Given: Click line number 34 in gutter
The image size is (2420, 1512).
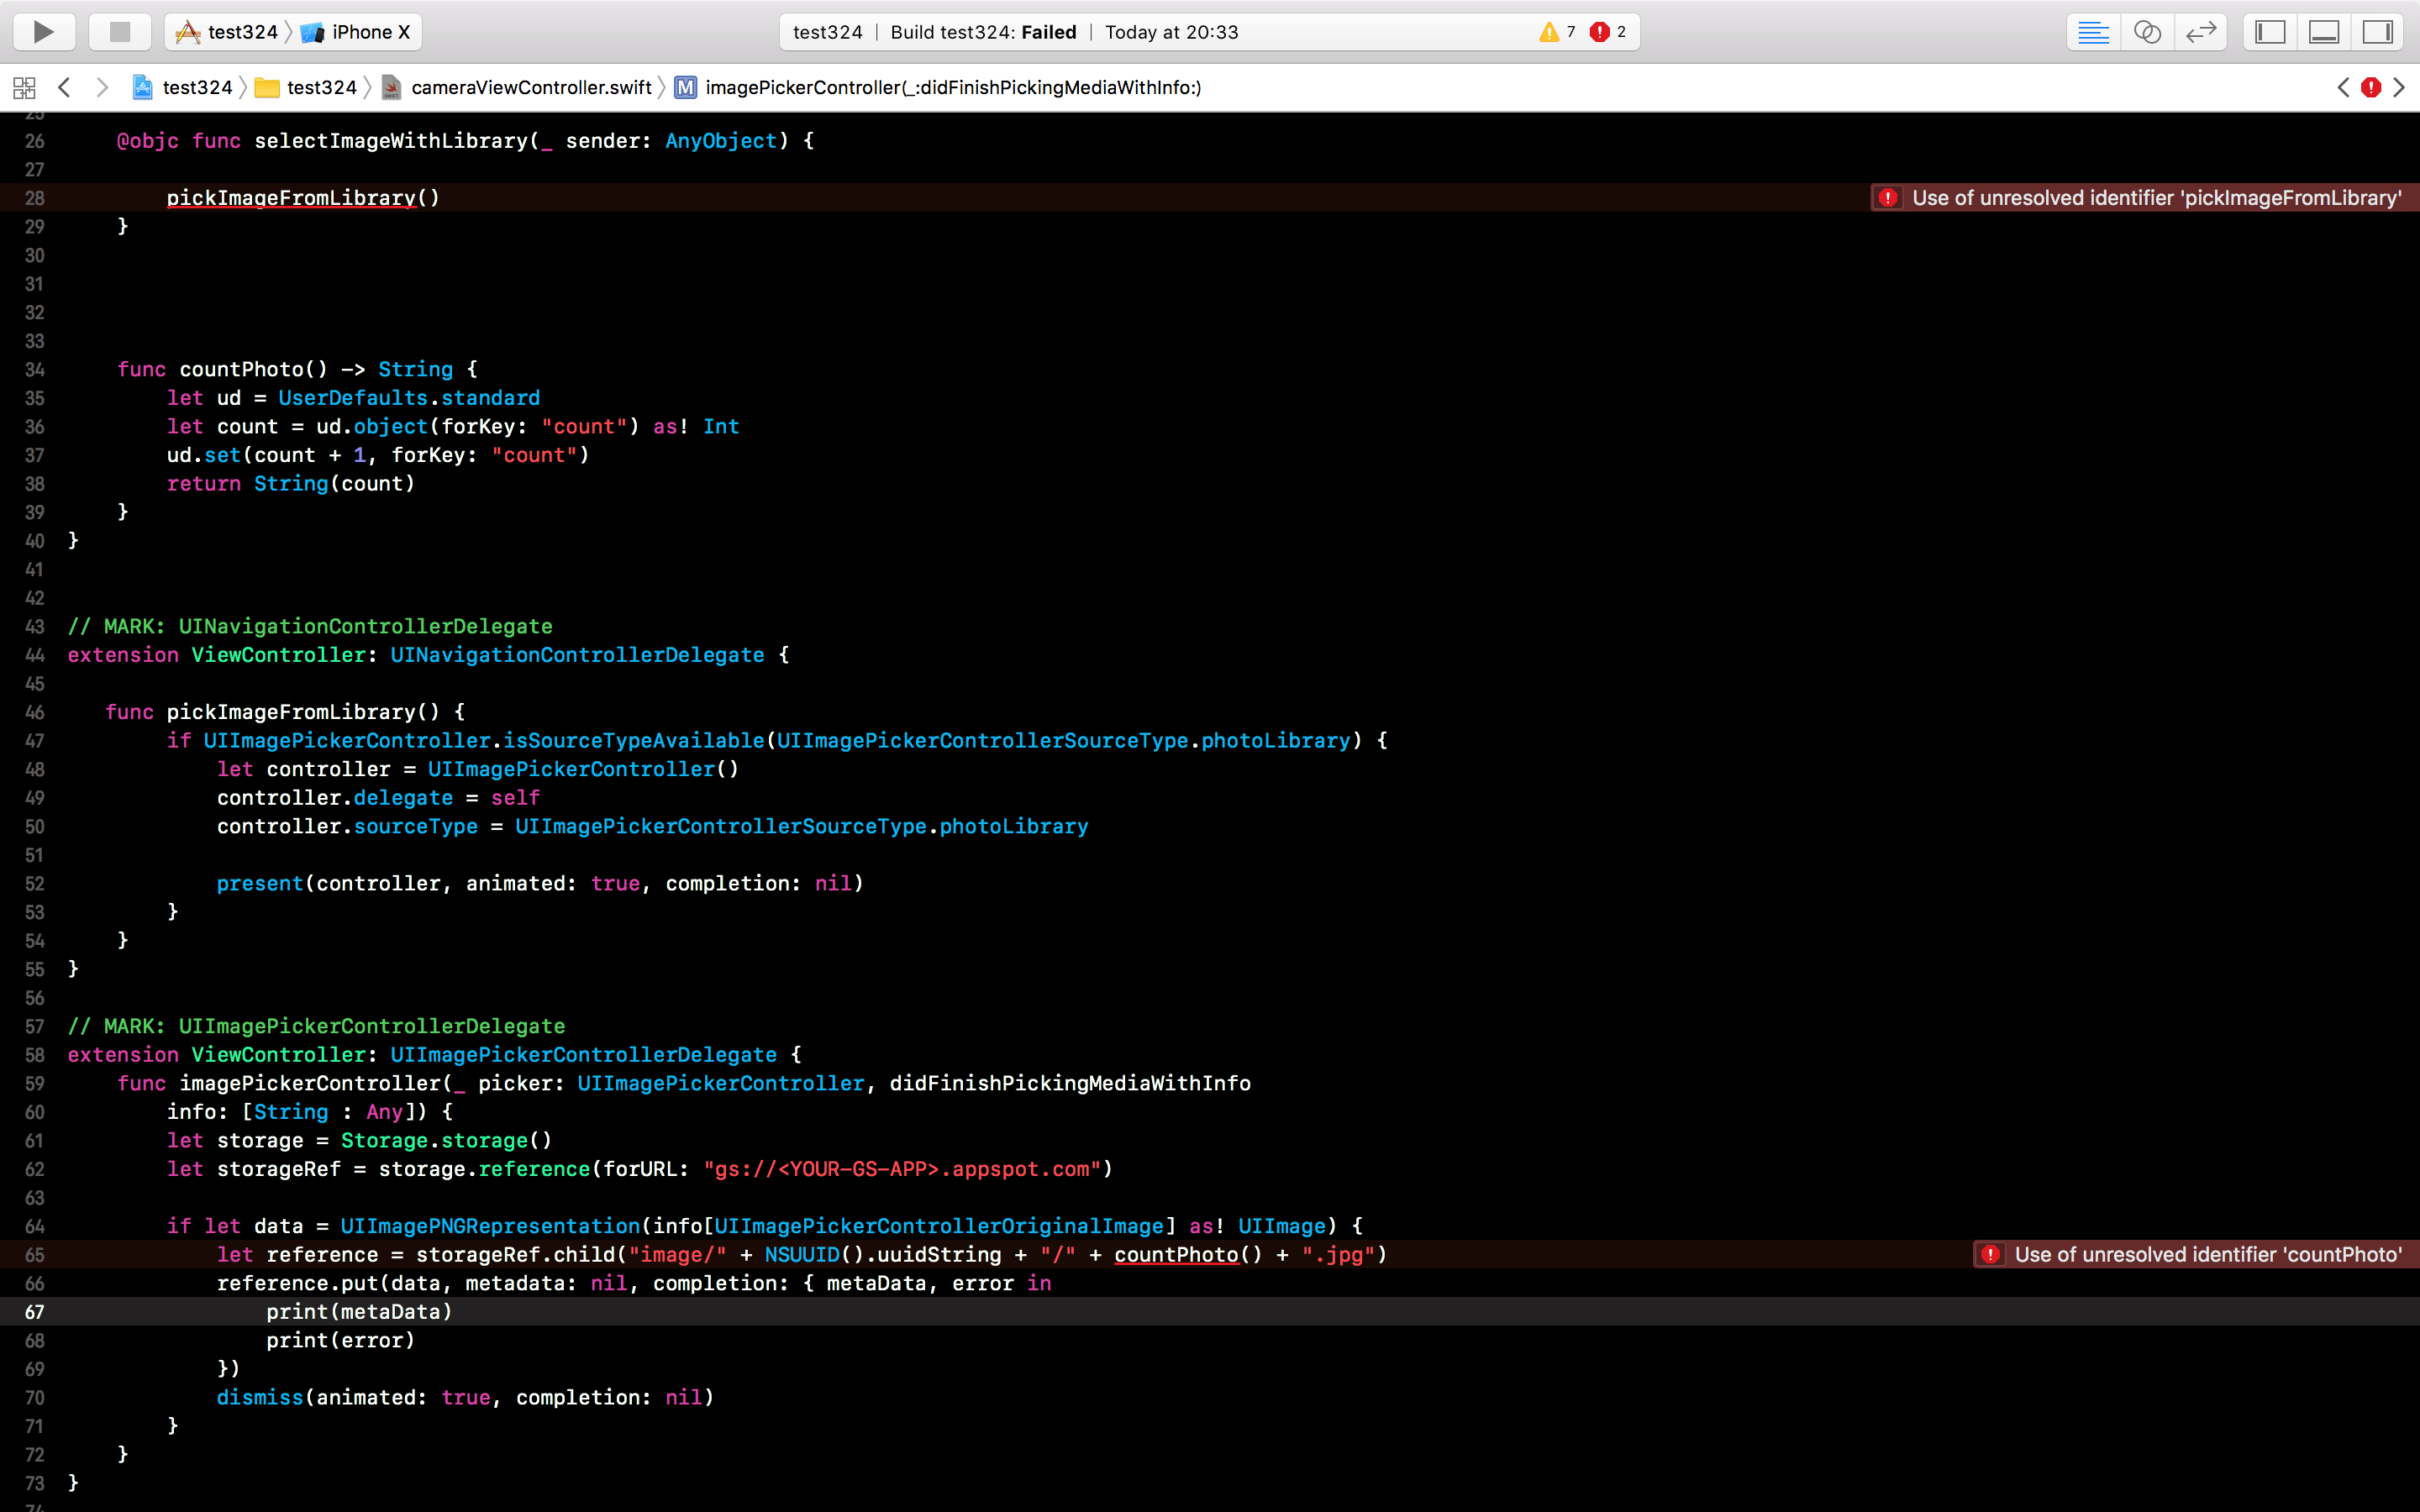Looking at the screenshot, I should click(34, 370).
